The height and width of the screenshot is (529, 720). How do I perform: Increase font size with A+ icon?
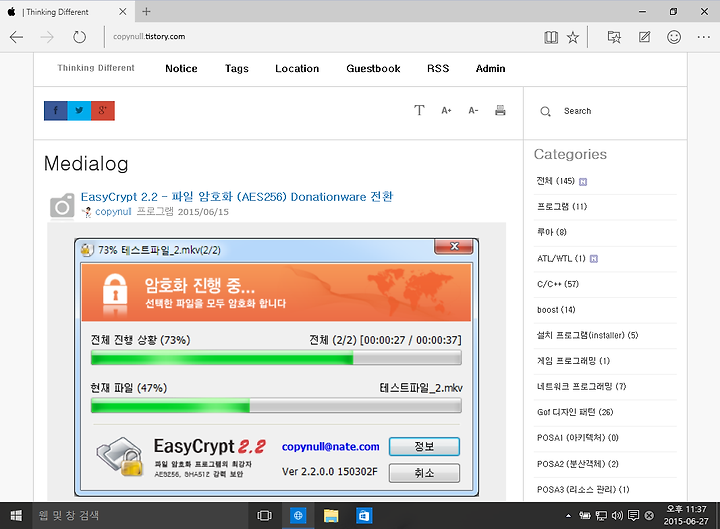coord(446,110)
